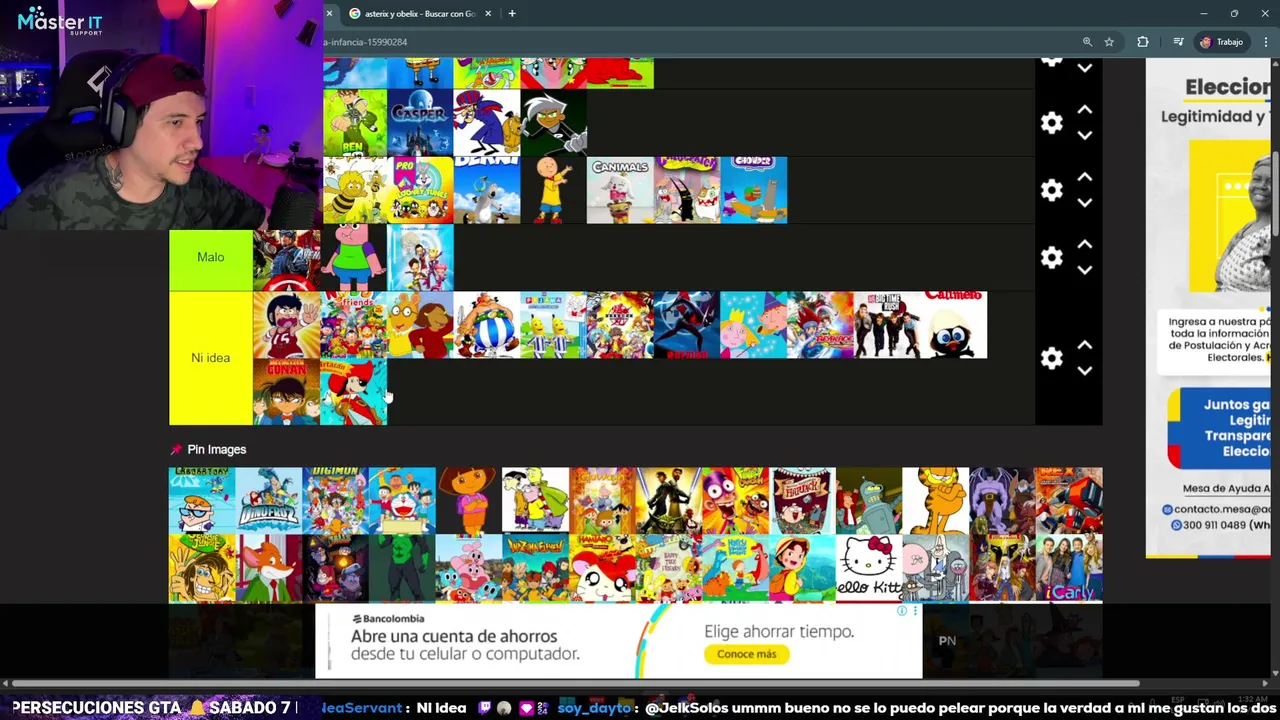Screen dimensions: 1280x720
Task: Select the Garfield image
Action: [x=935, y=500]
